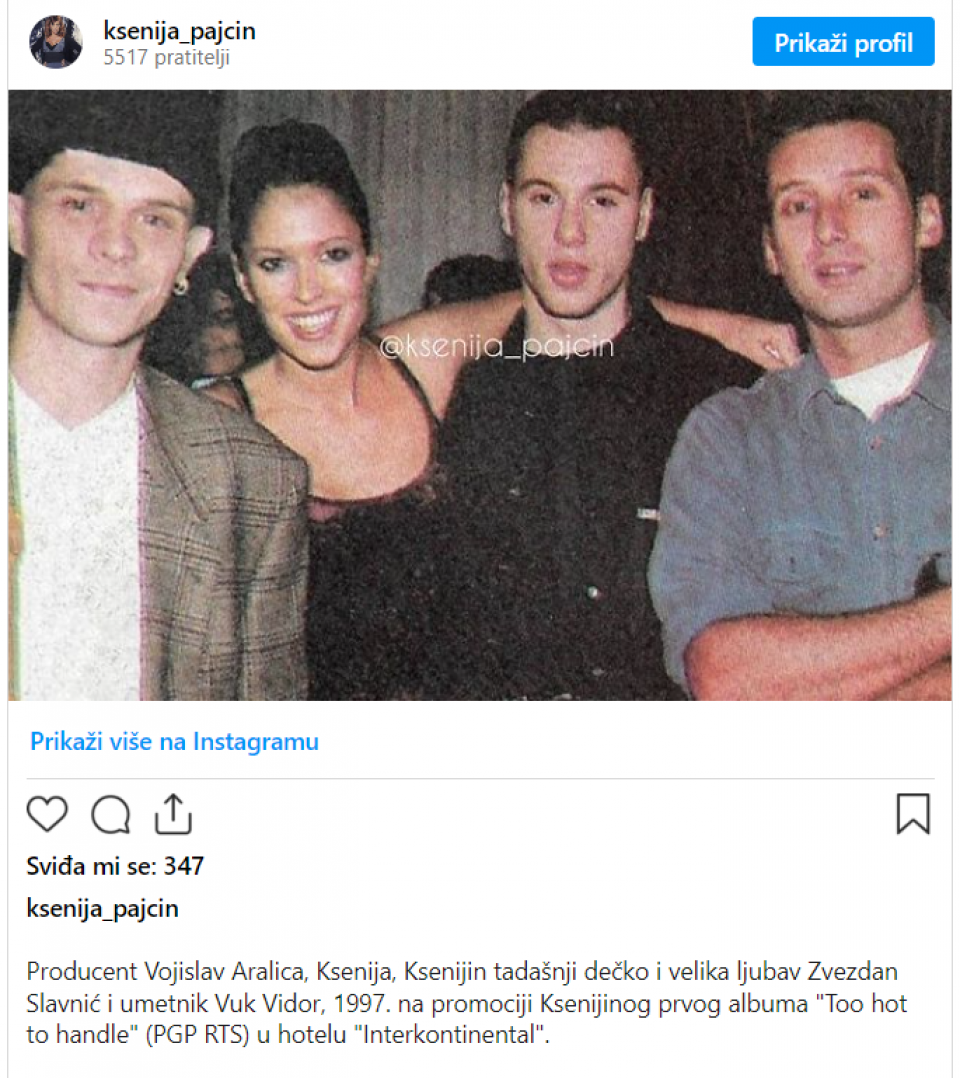
Task: Save the post with the bookmark icon
Action: pyautogui.click(x=913, y=813)
